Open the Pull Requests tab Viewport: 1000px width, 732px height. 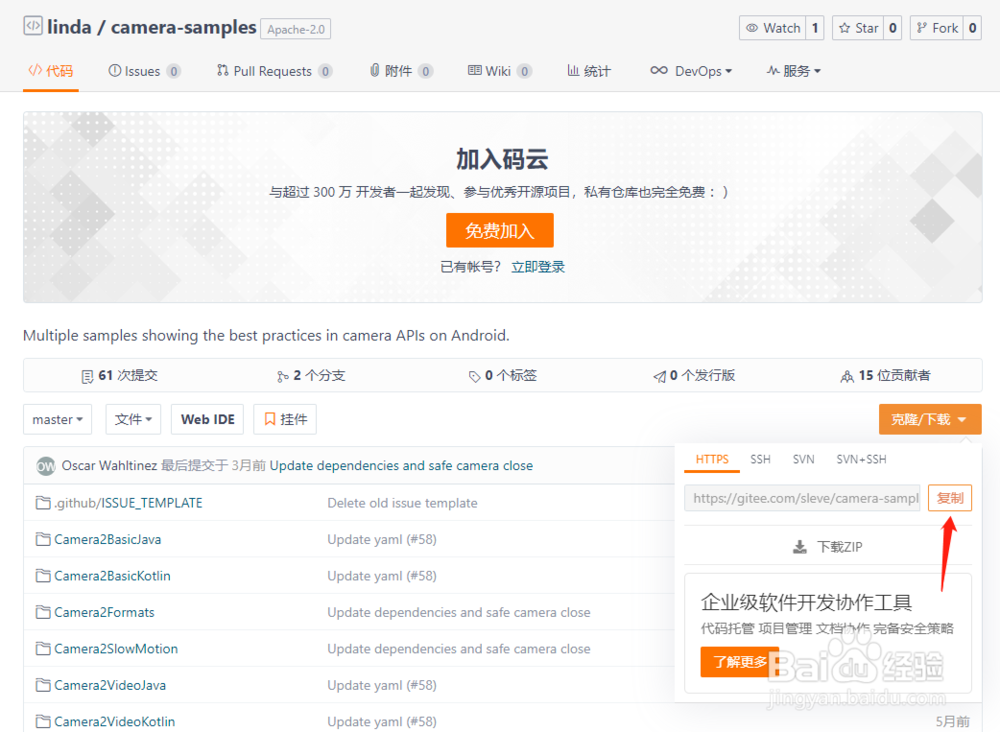(274, 71)
